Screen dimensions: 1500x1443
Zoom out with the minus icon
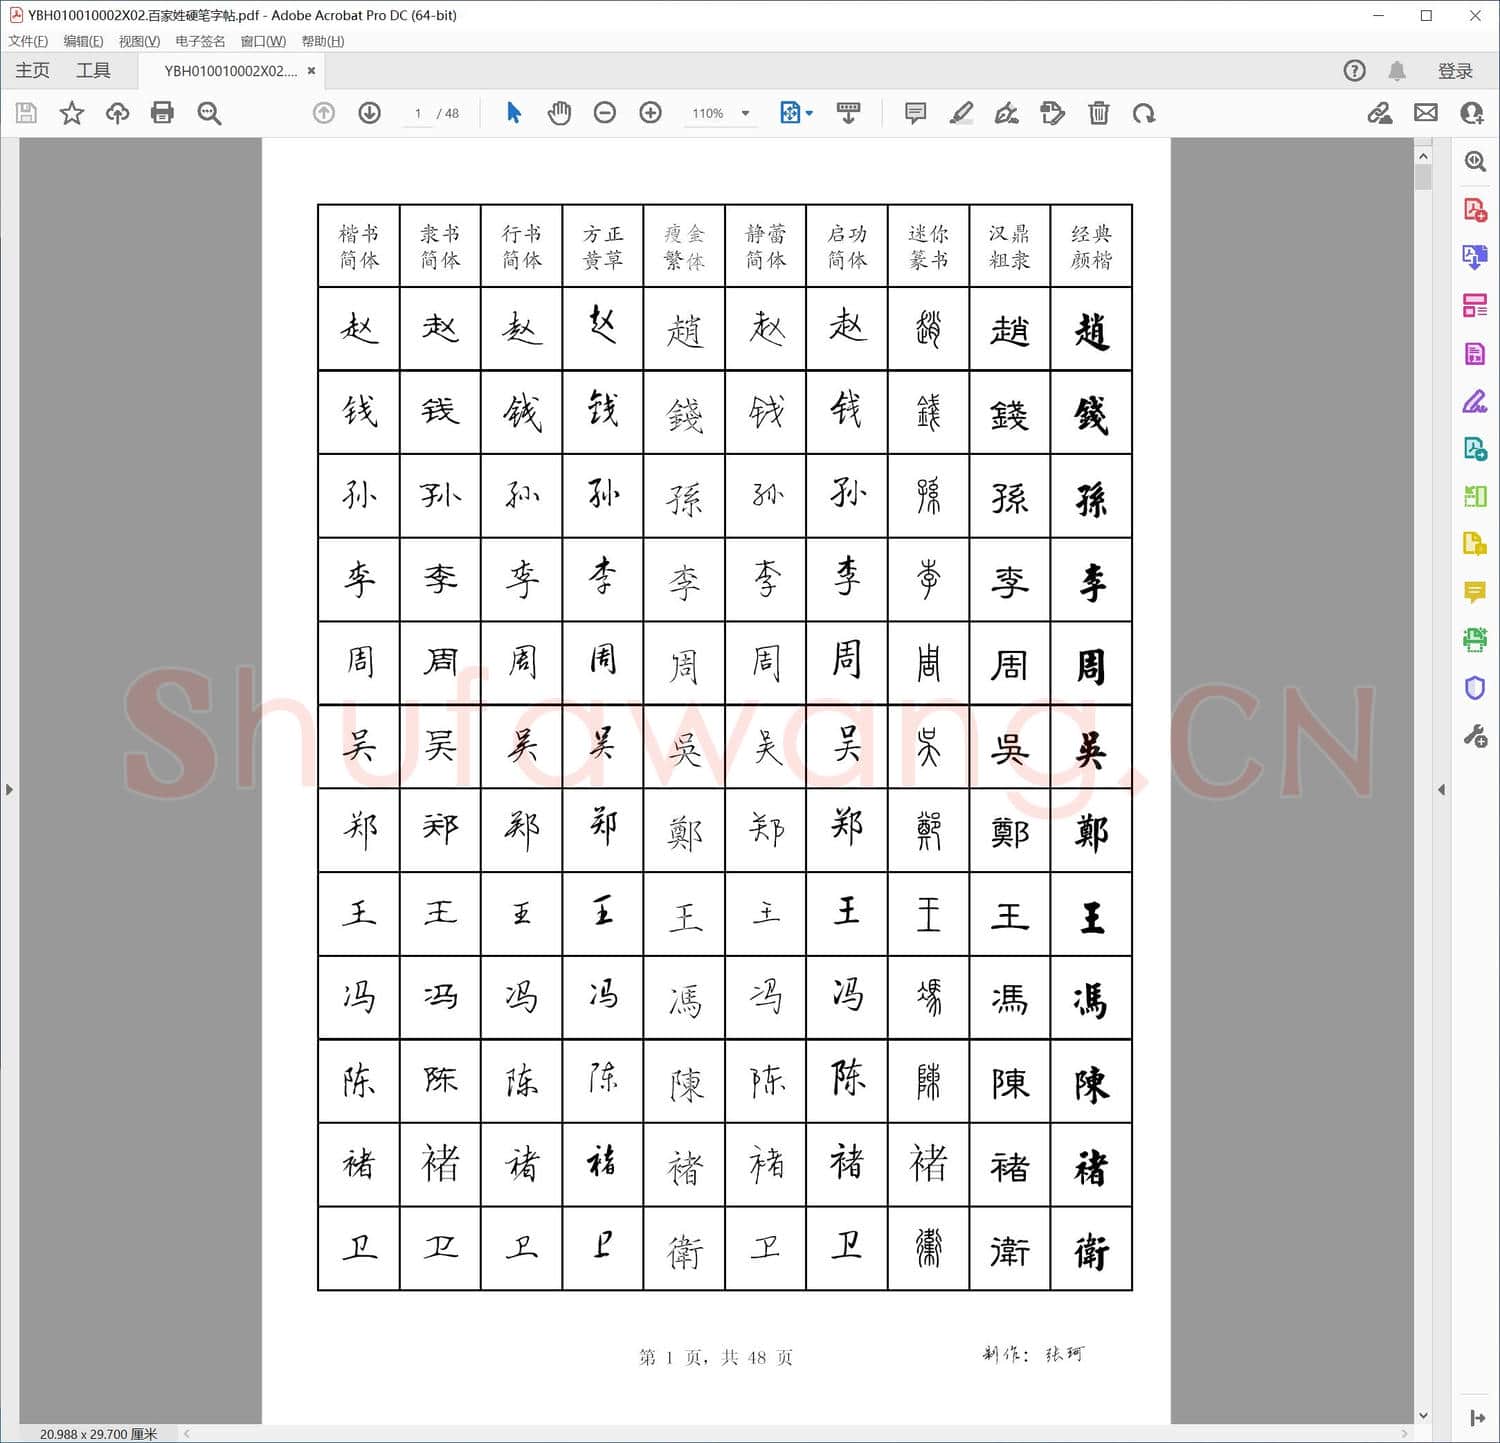(x=605, y=113)
